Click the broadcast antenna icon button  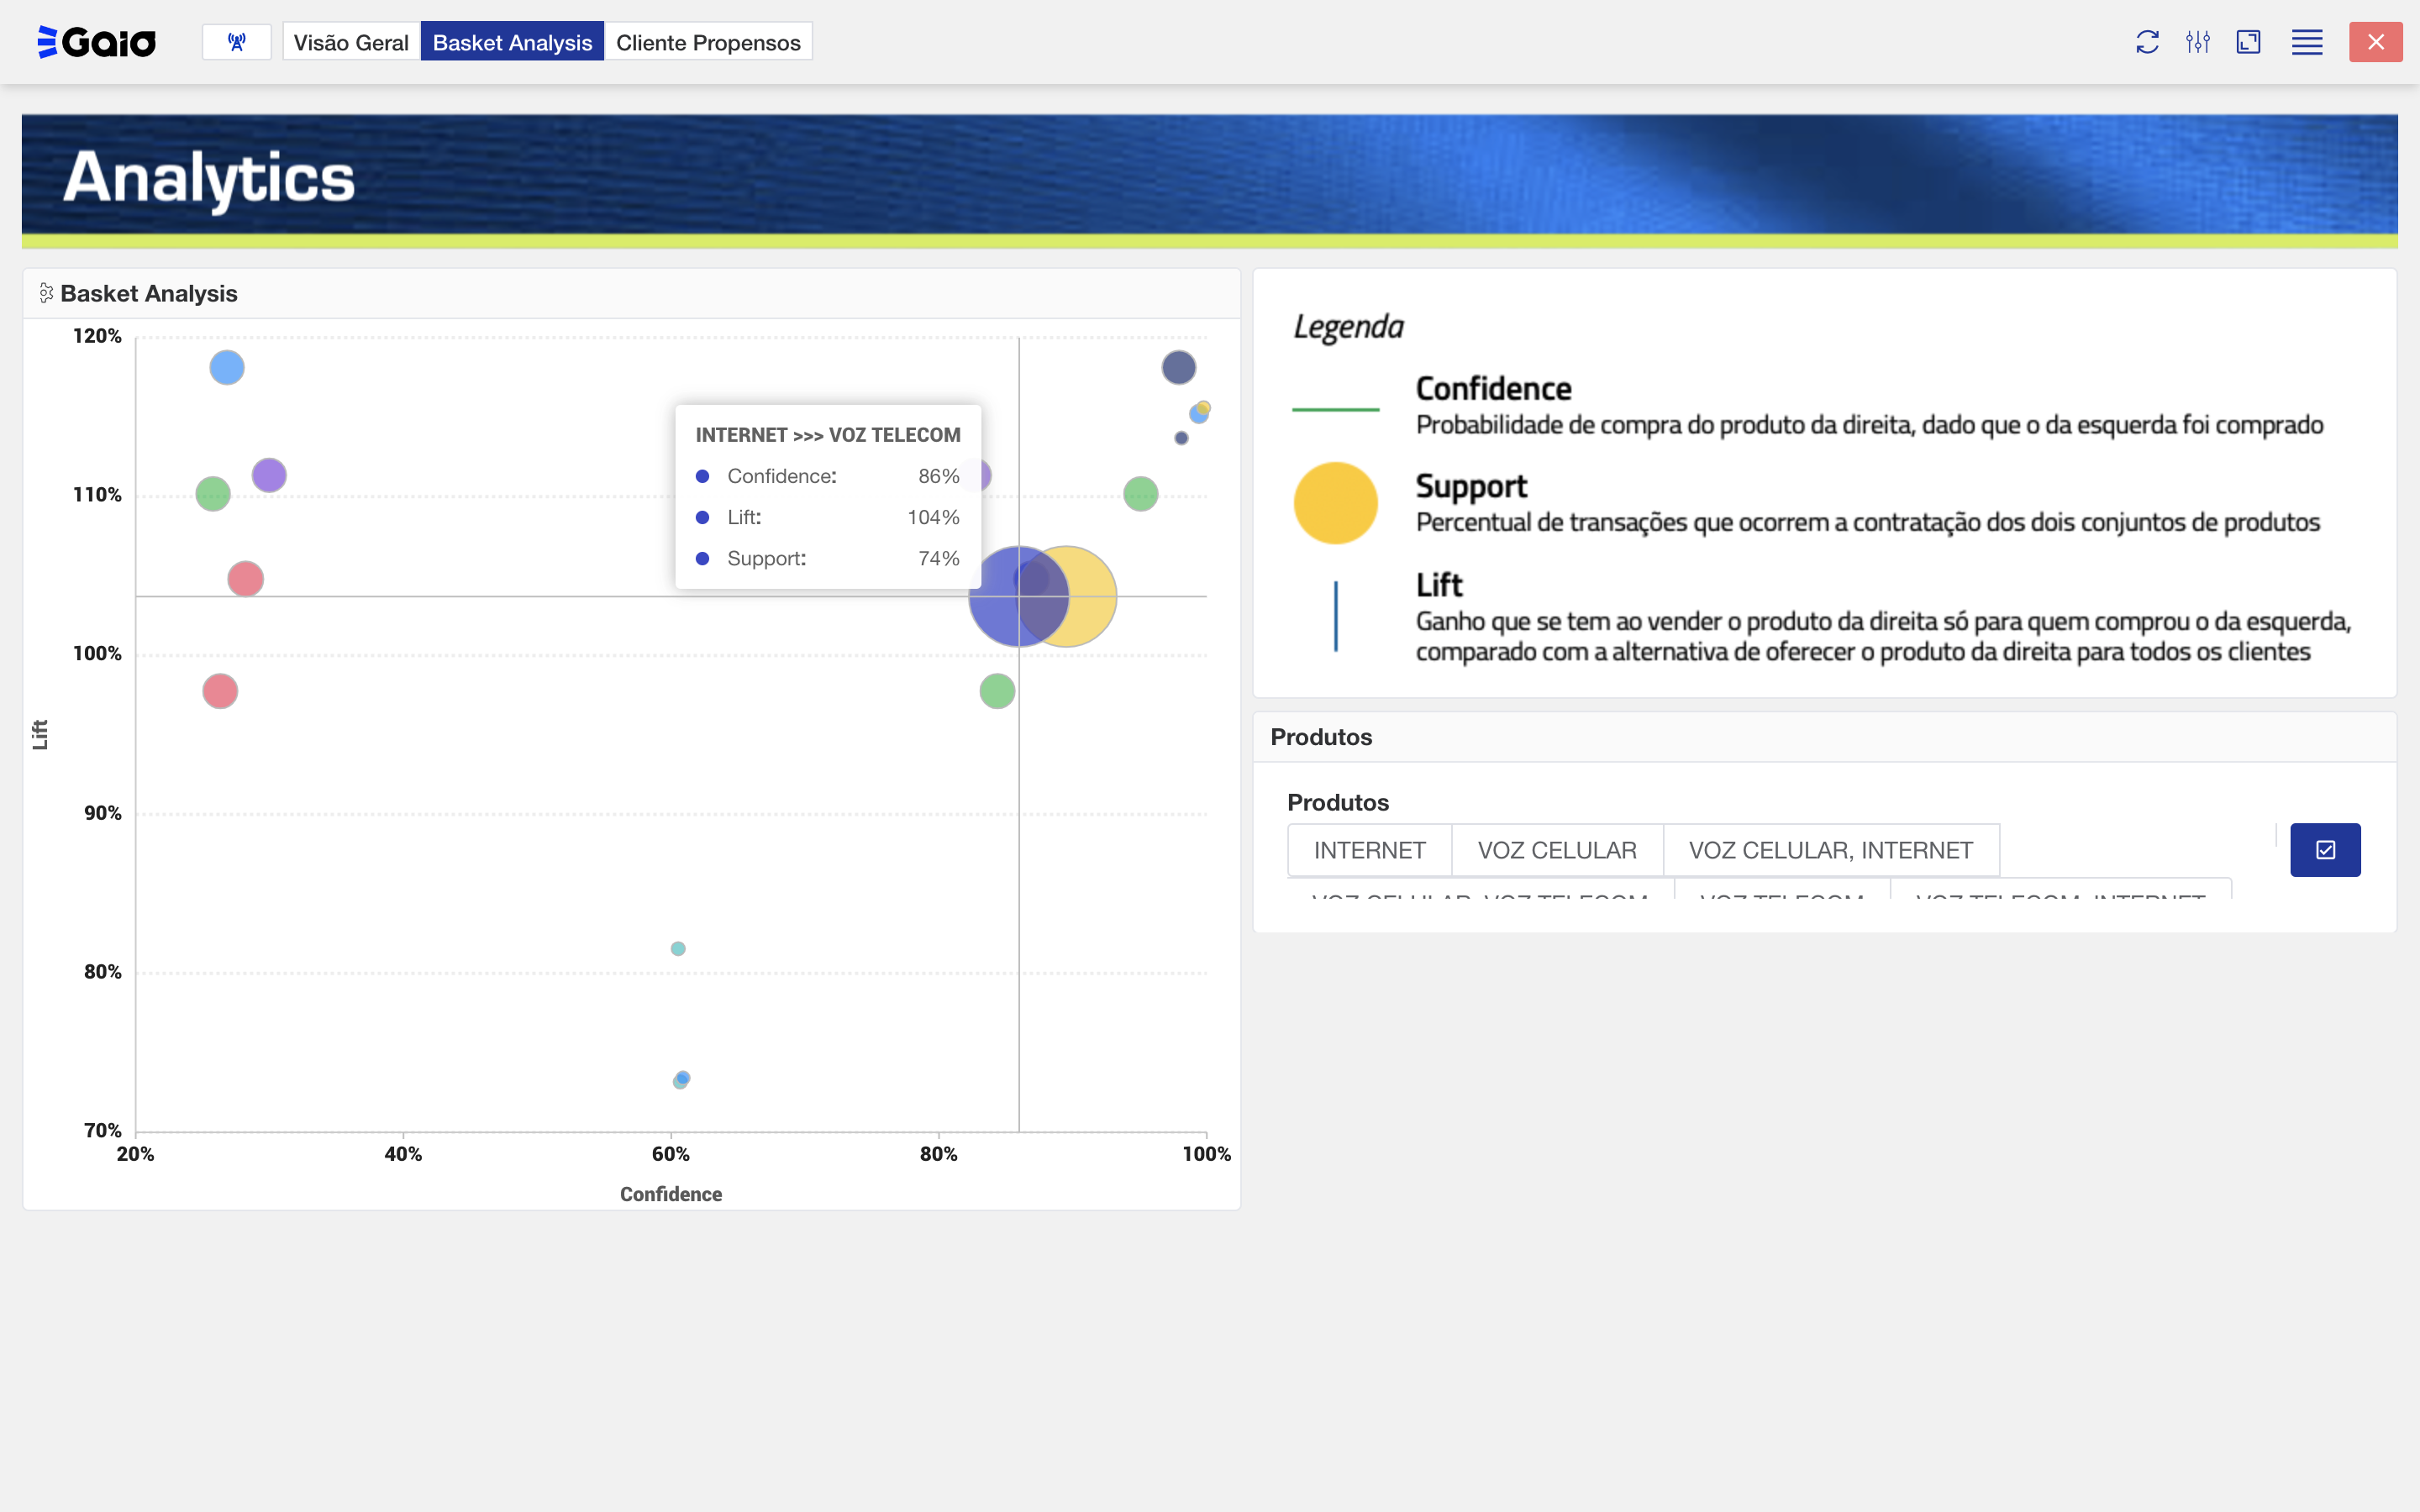pos(236,42)
